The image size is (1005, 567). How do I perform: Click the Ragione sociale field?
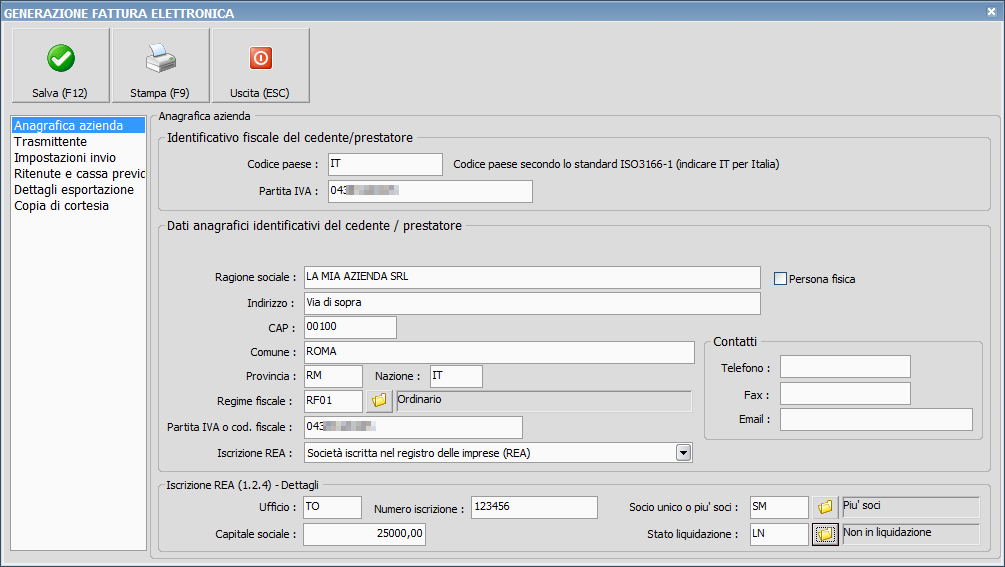pos(532,277)
